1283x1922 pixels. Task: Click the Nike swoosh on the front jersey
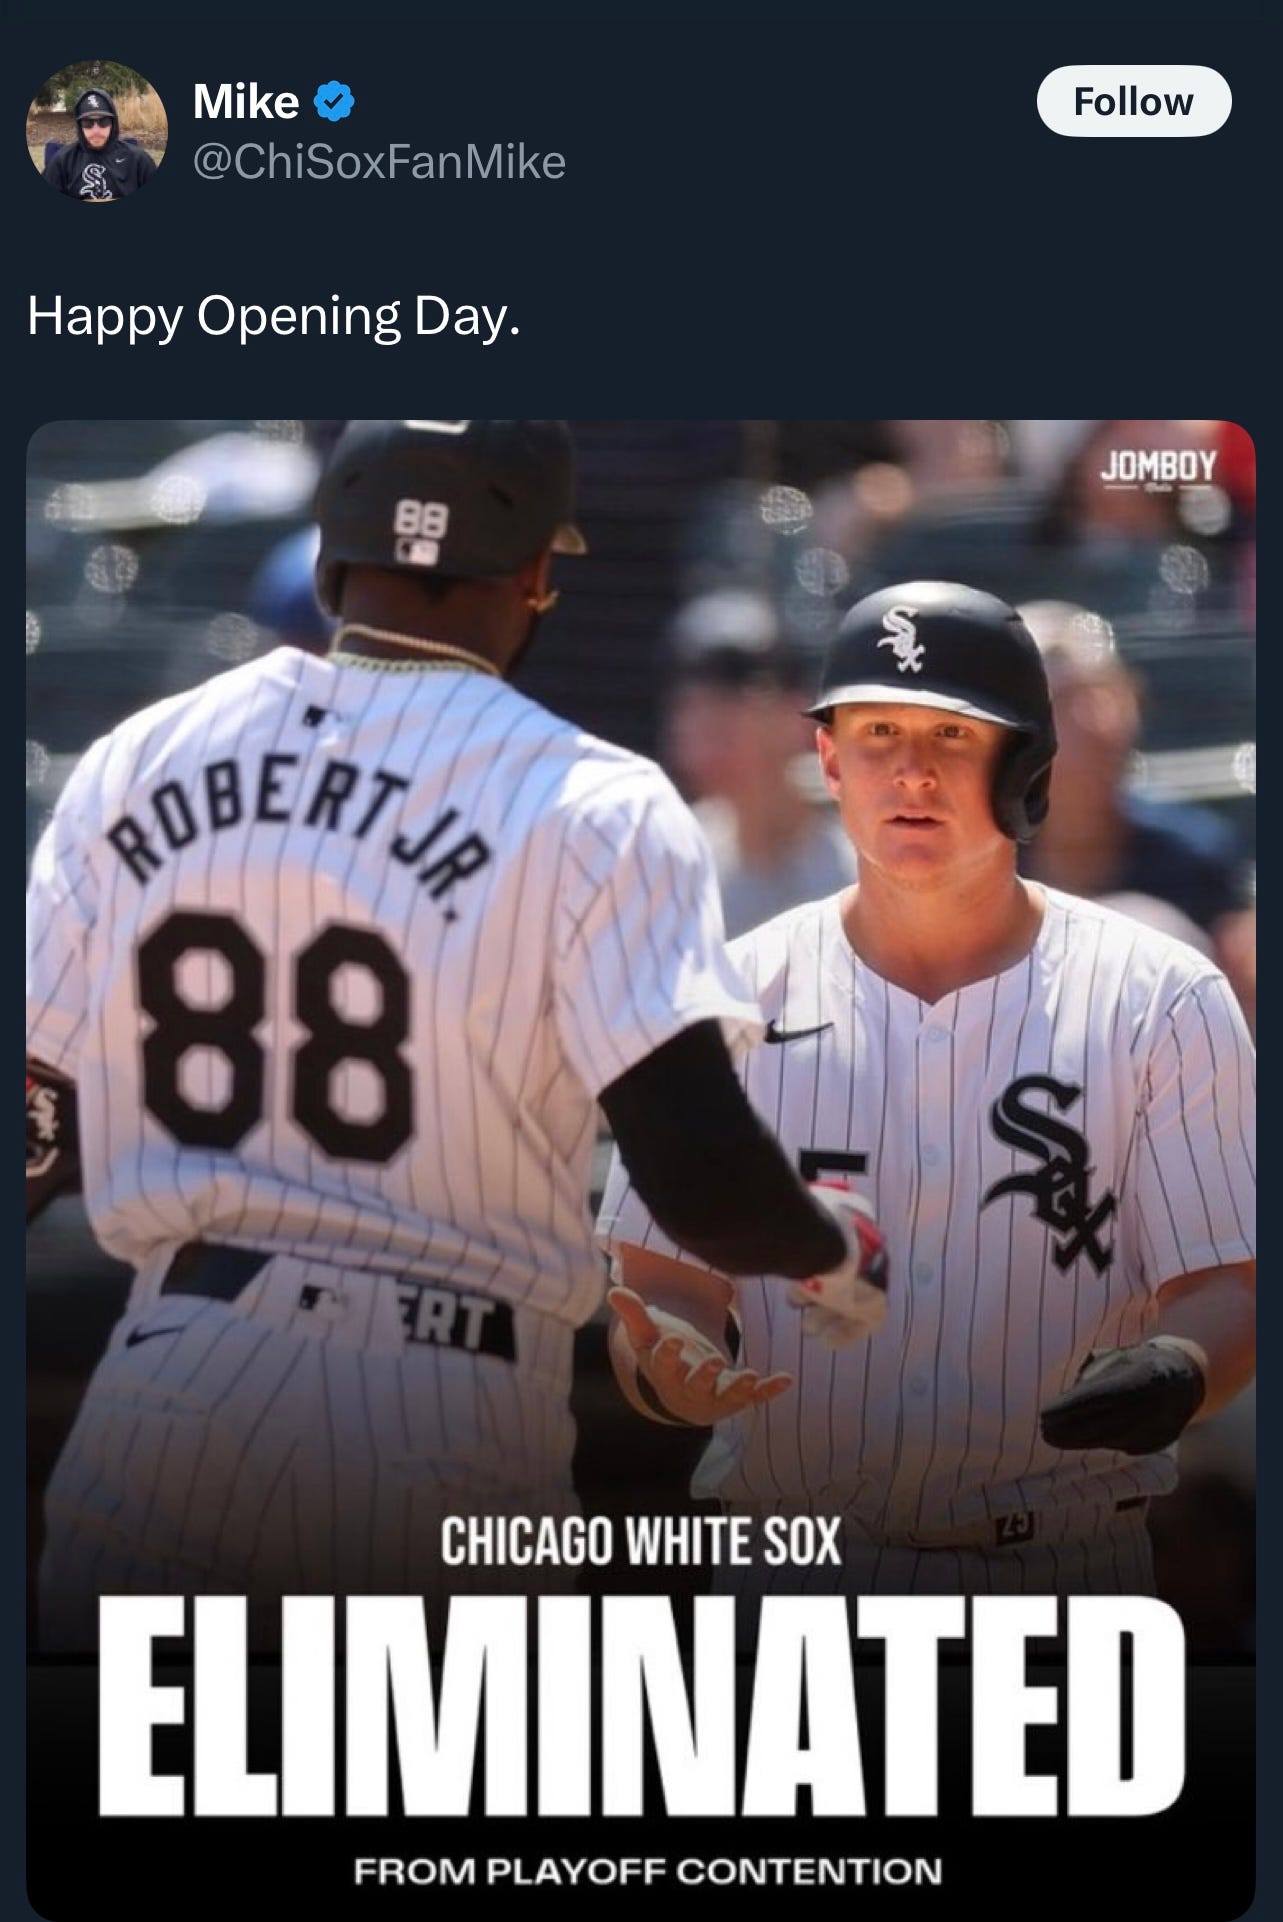(796, 1032)
